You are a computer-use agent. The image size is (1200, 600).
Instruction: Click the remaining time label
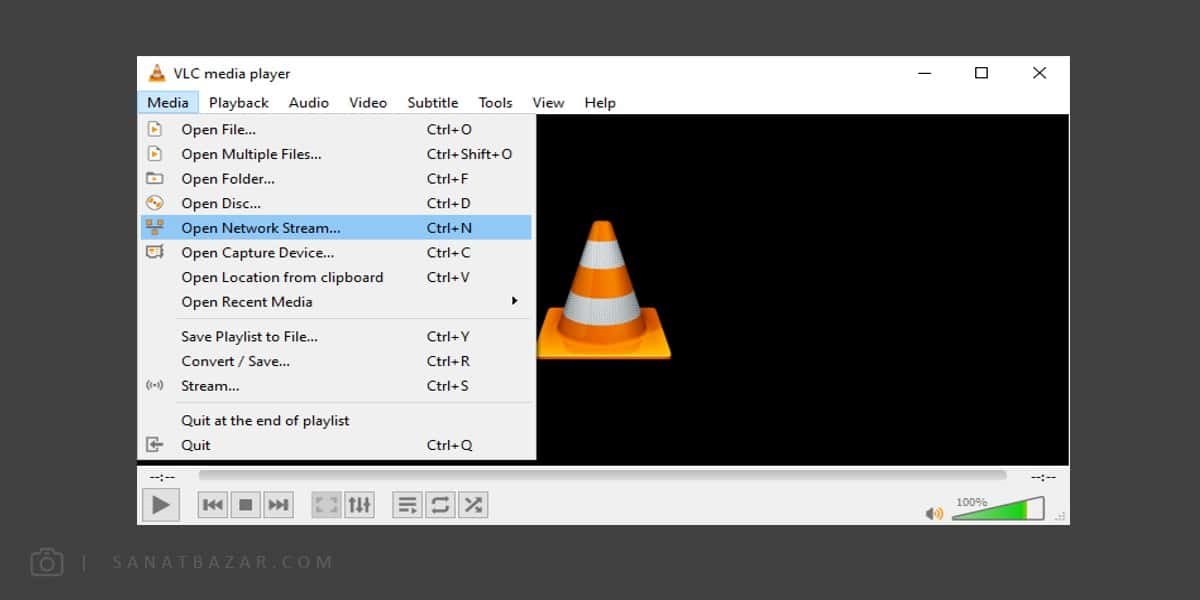point(1043,477)
